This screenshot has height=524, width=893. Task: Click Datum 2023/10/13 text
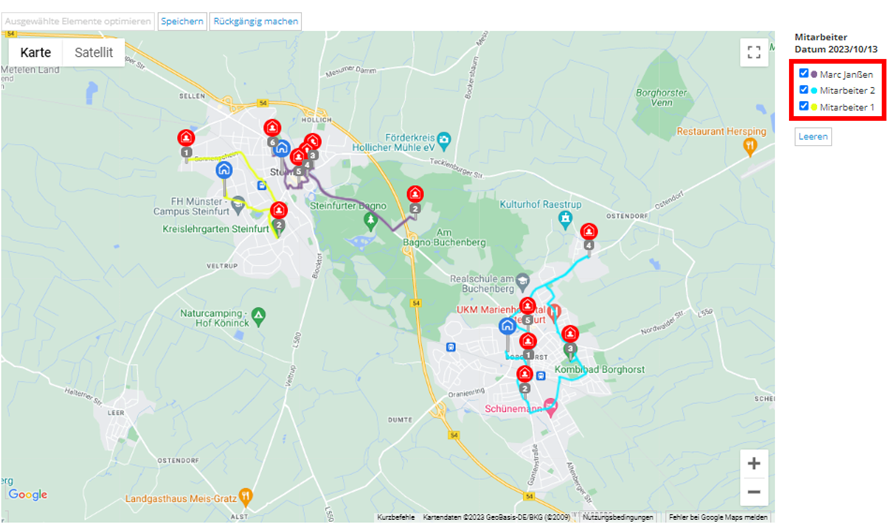click(836, 49)
